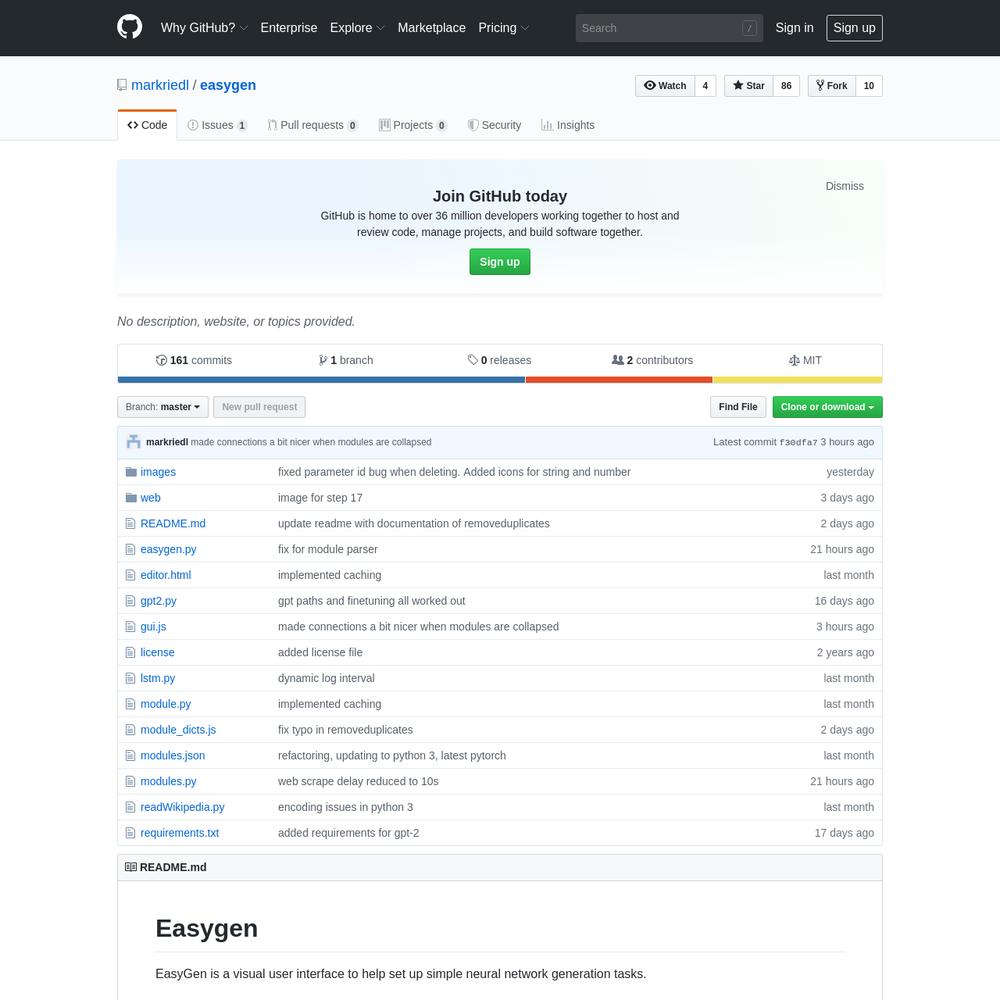Expand the Pricing menu
This screenshot has height=1000, width=1000.
[504, 28]
